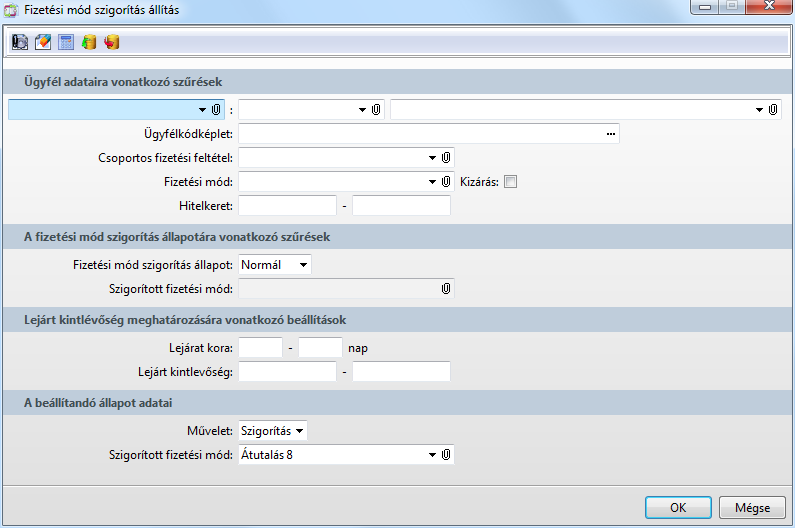Click paperclip in the grey Szigorított fizetési mód field
The image size is (795, 528).
coord(446,289)
